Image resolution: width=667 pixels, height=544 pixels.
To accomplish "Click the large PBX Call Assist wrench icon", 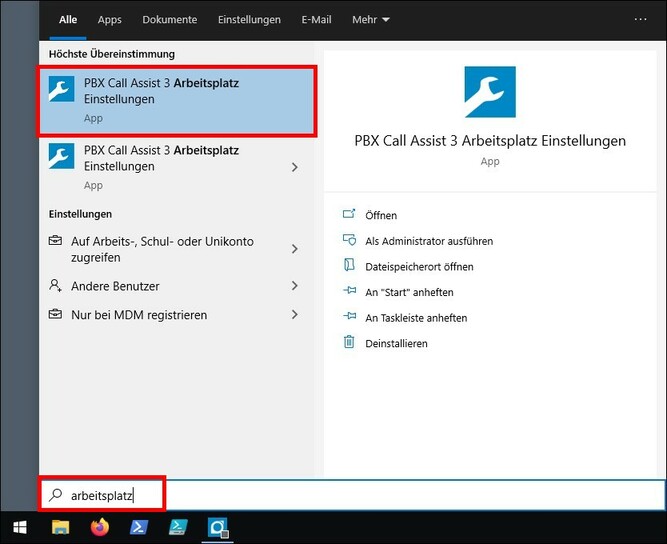I will click(490, 92).
